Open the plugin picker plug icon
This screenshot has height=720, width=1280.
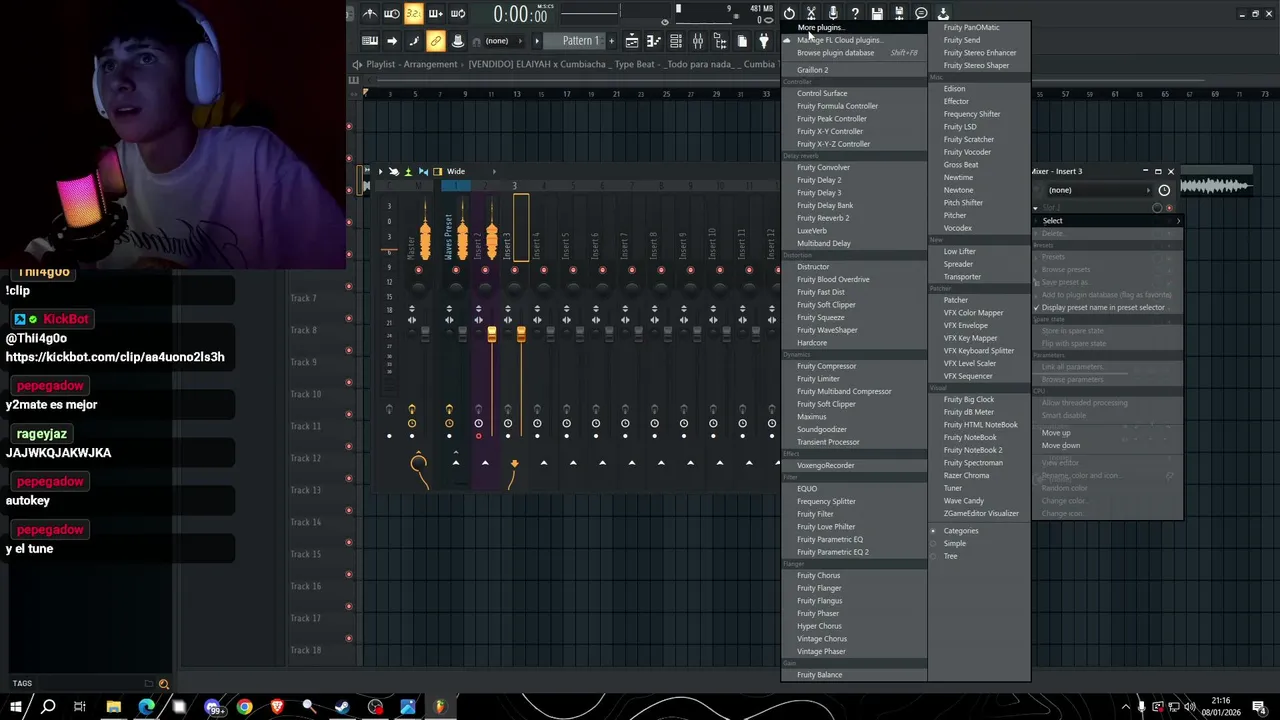pos(764,41)
